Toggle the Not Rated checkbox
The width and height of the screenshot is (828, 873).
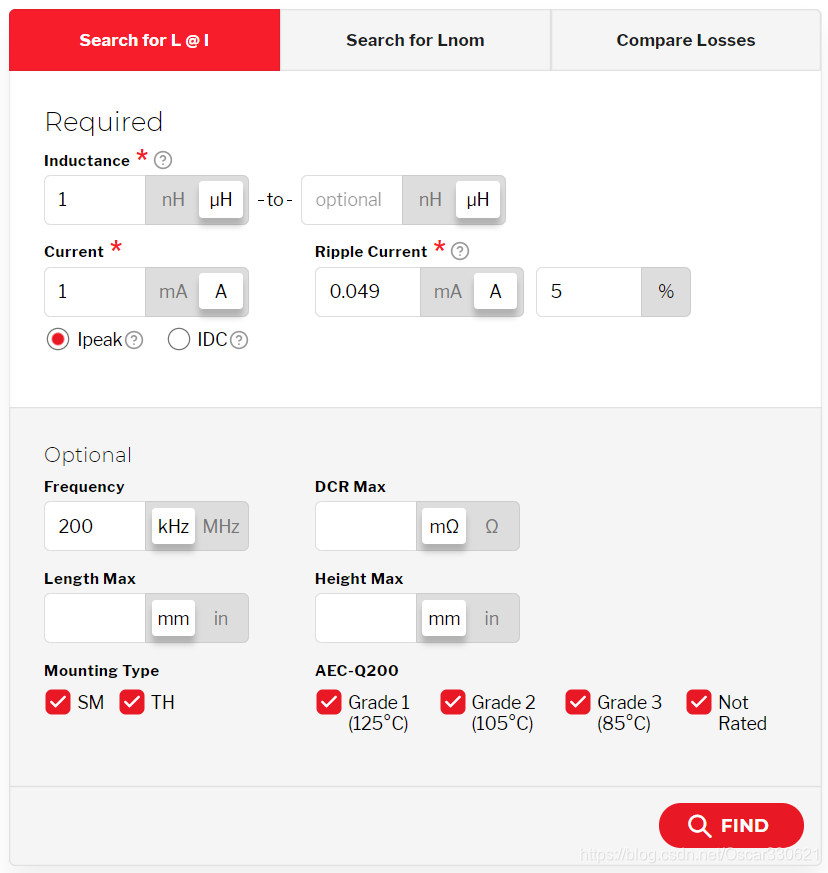click(699, 702)
